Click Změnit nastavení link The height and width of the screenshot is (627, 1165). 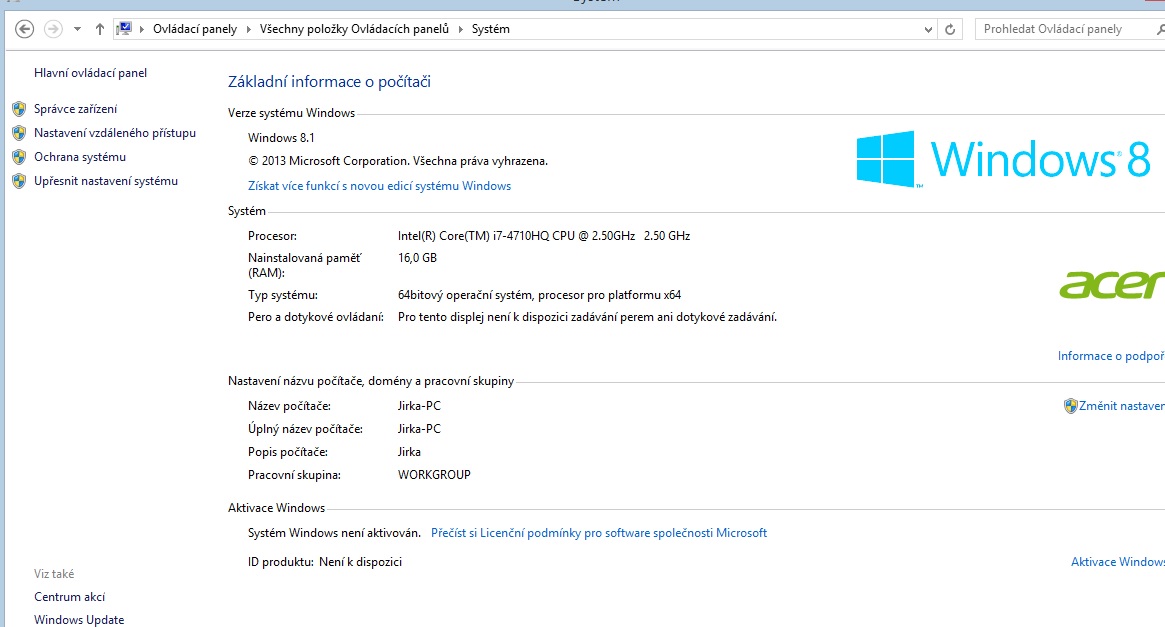[x=1121, y=406]
